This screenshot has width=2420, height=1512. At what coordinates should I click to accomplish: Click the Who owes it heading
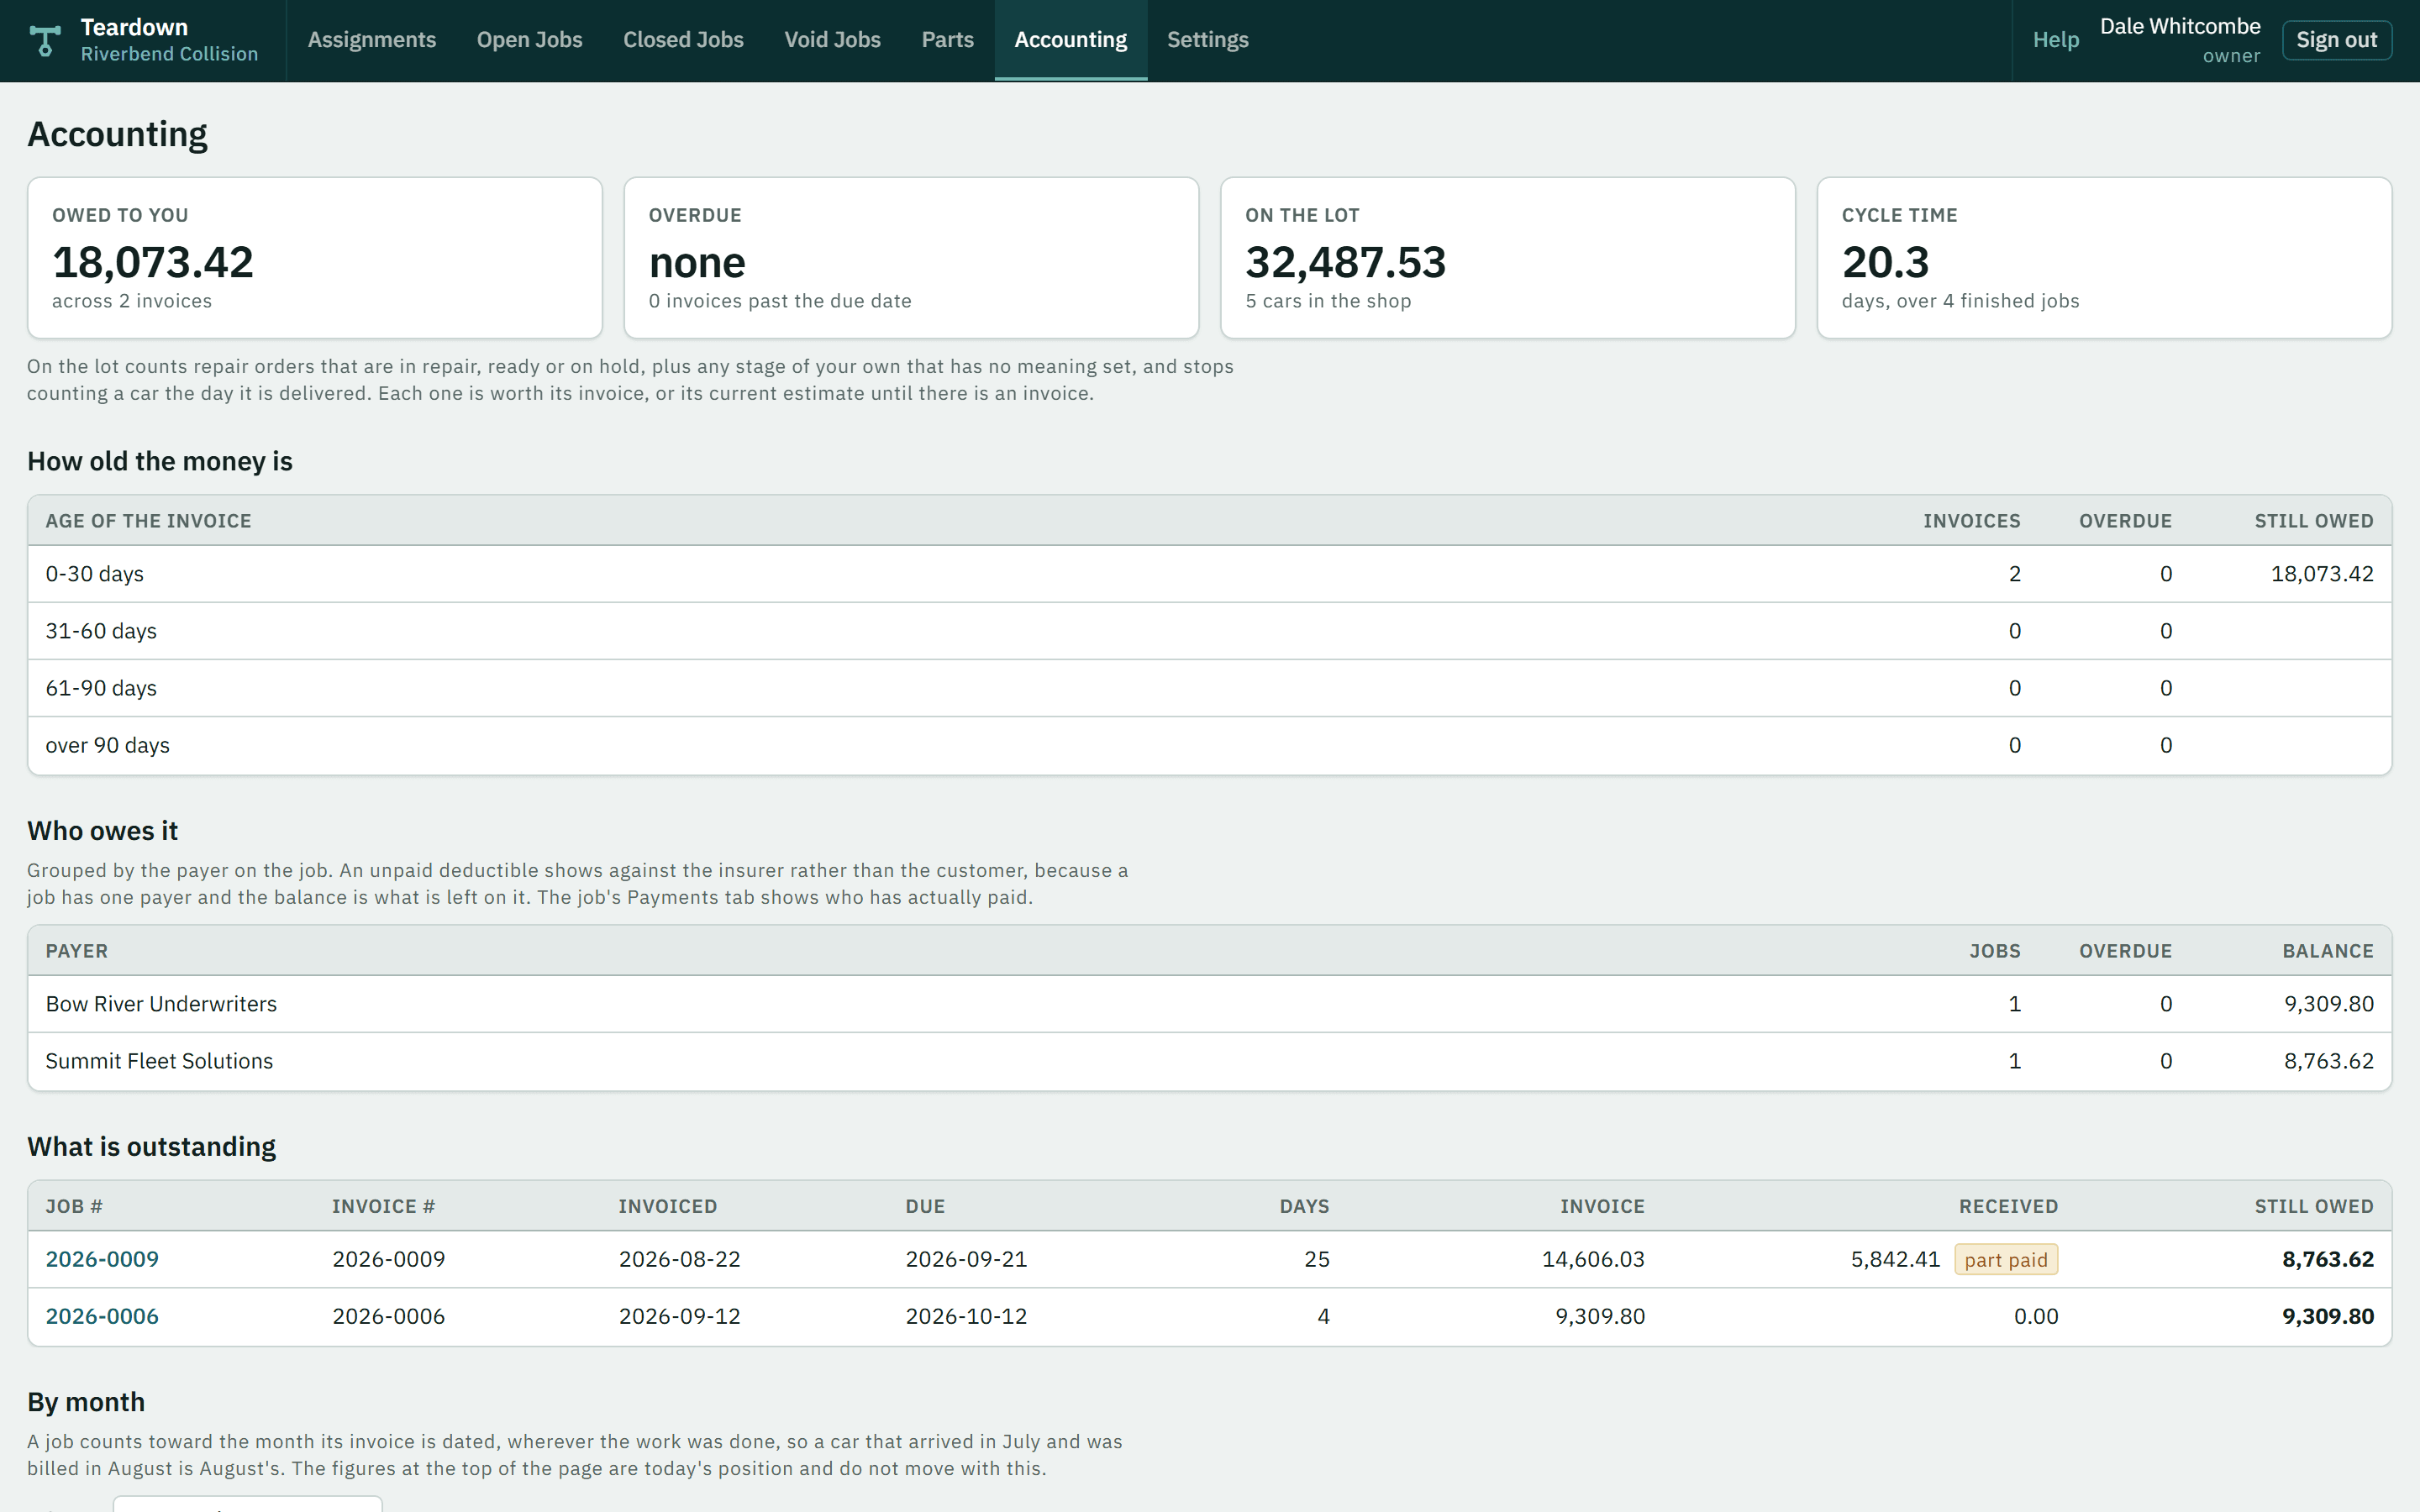[x=102, y=831]
